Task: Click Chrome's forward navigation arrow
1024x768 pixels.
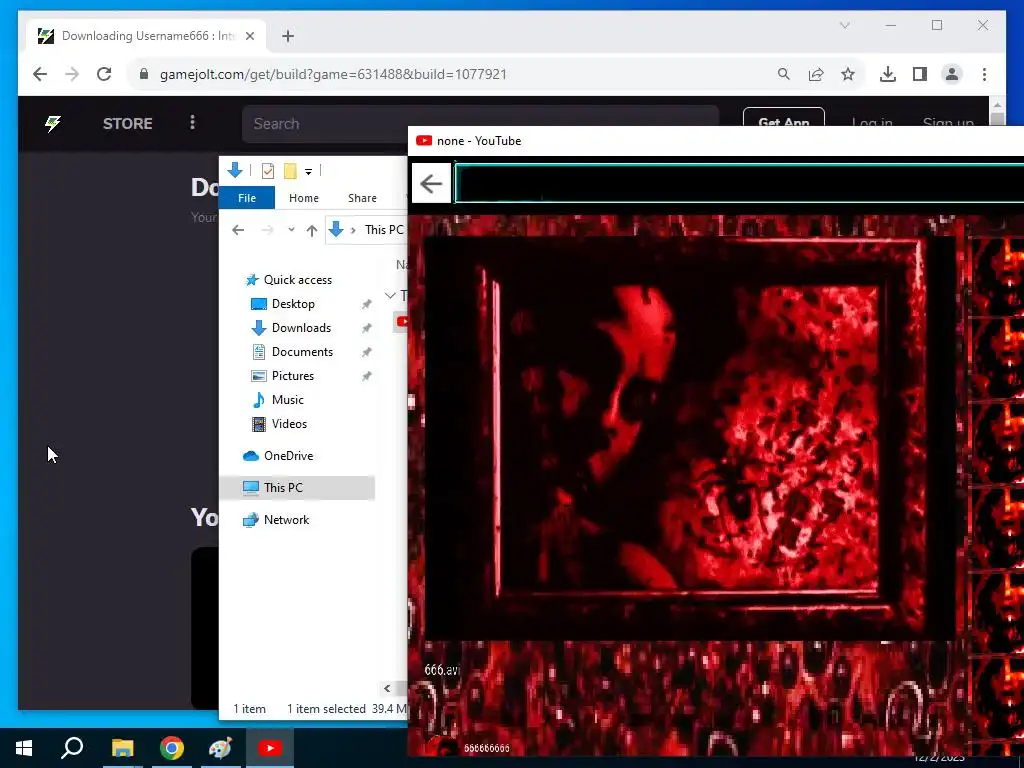Action: pyautogui.click(x=72, y=74)
